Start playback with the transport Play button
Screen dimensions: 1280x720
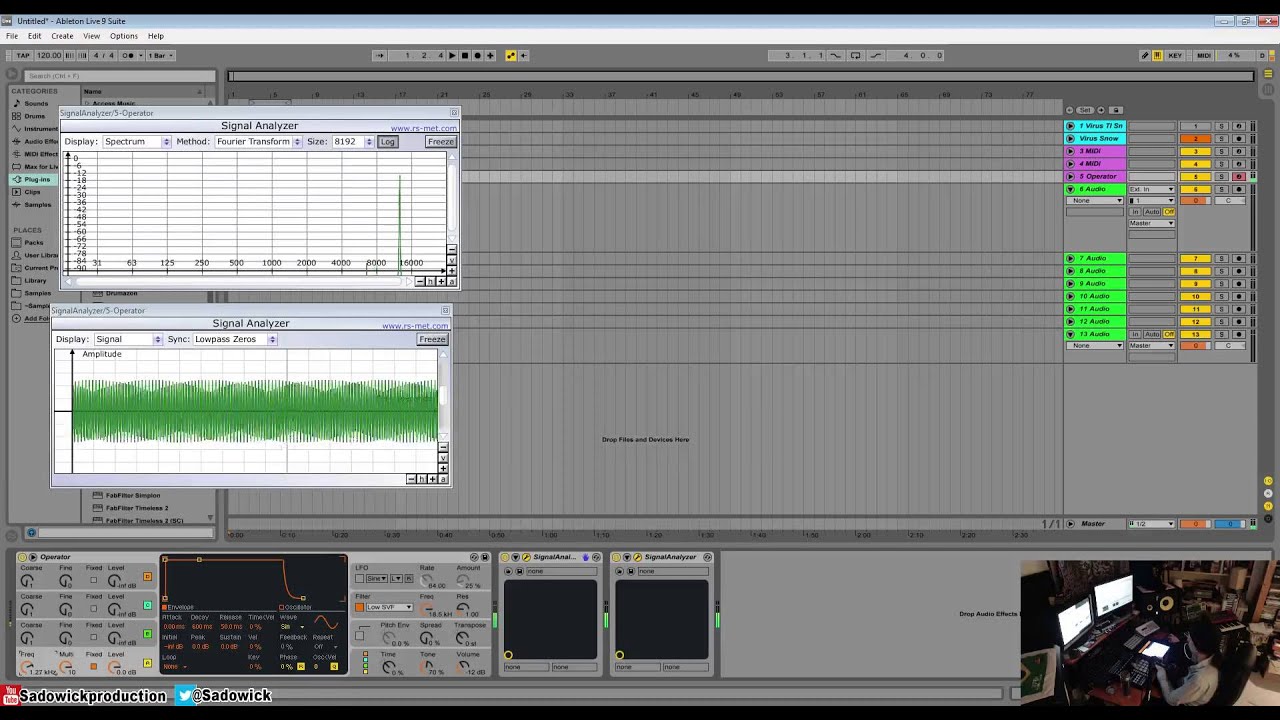point(452,55)
